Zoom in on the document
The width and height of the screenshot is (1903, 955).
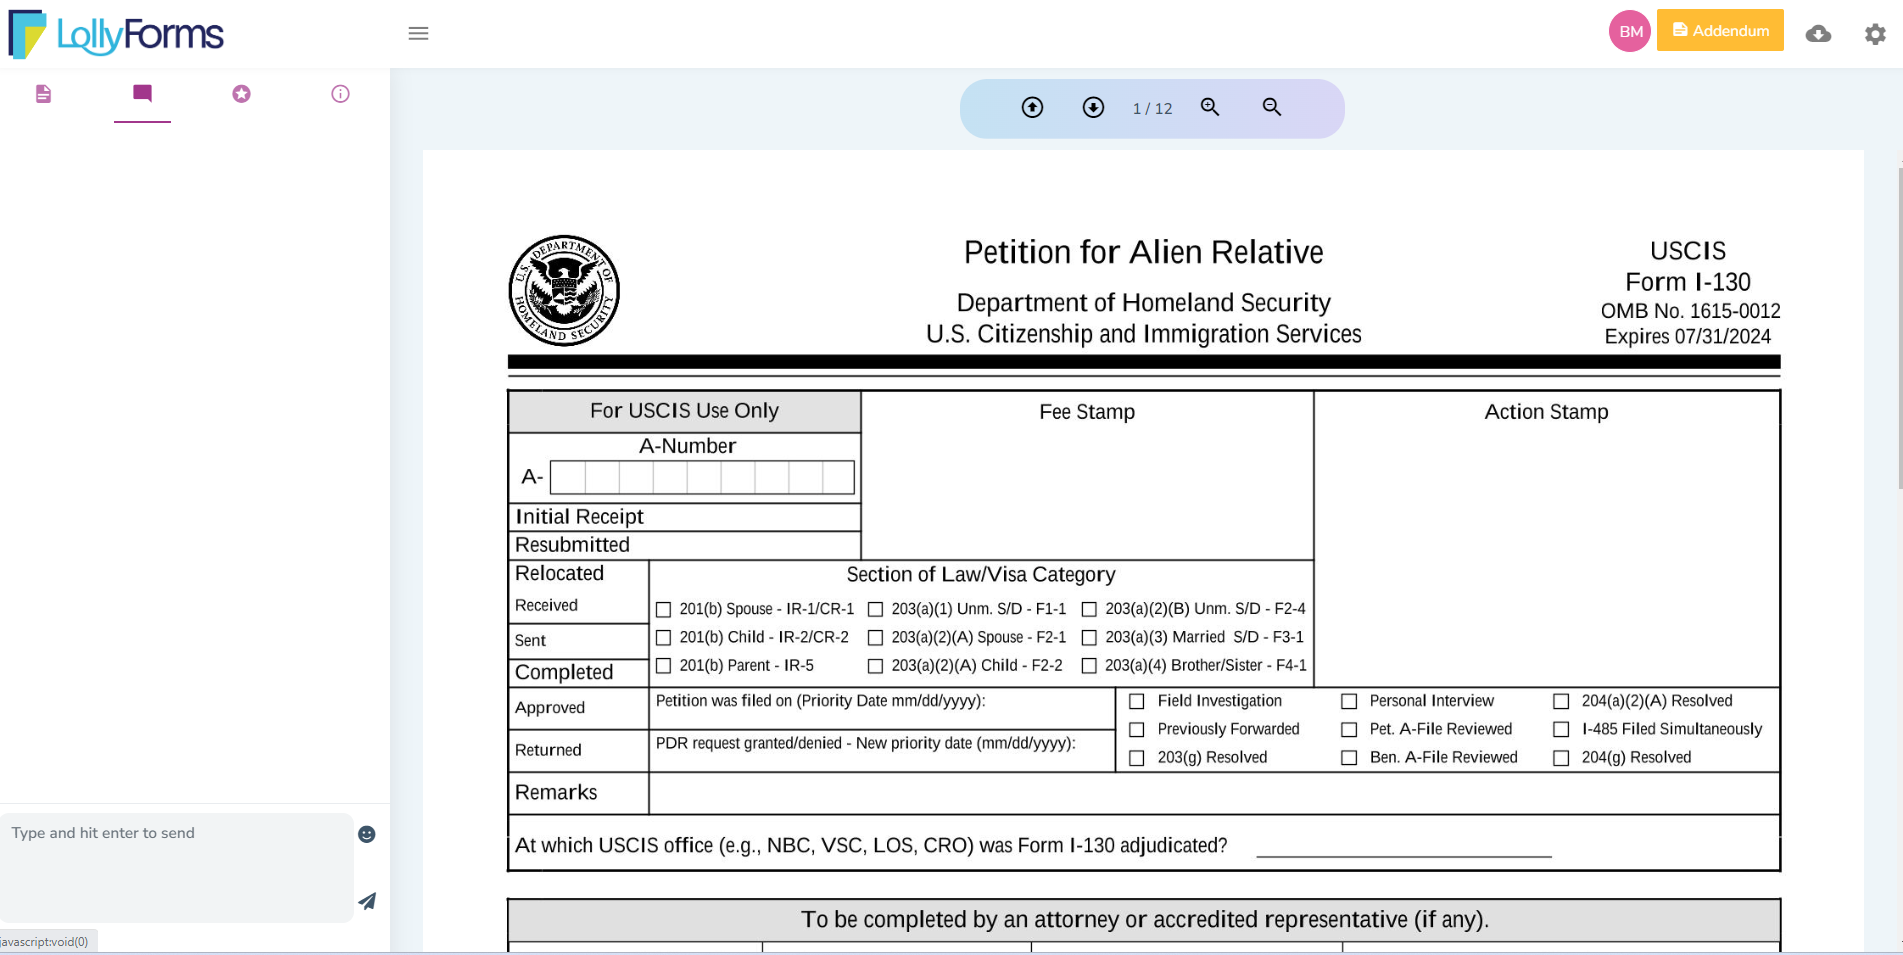(1210, 107)
